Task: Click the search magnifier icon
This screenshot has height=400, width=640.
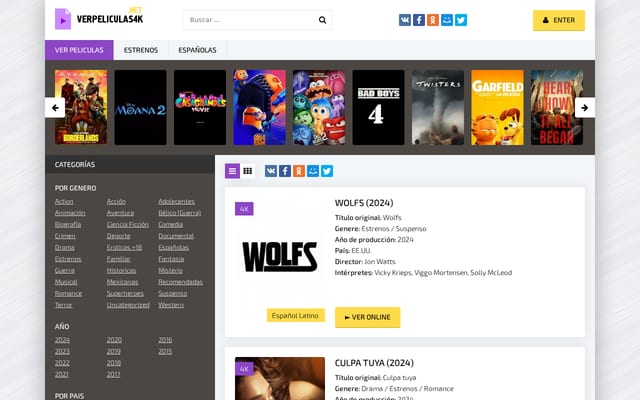Action: 322,20
